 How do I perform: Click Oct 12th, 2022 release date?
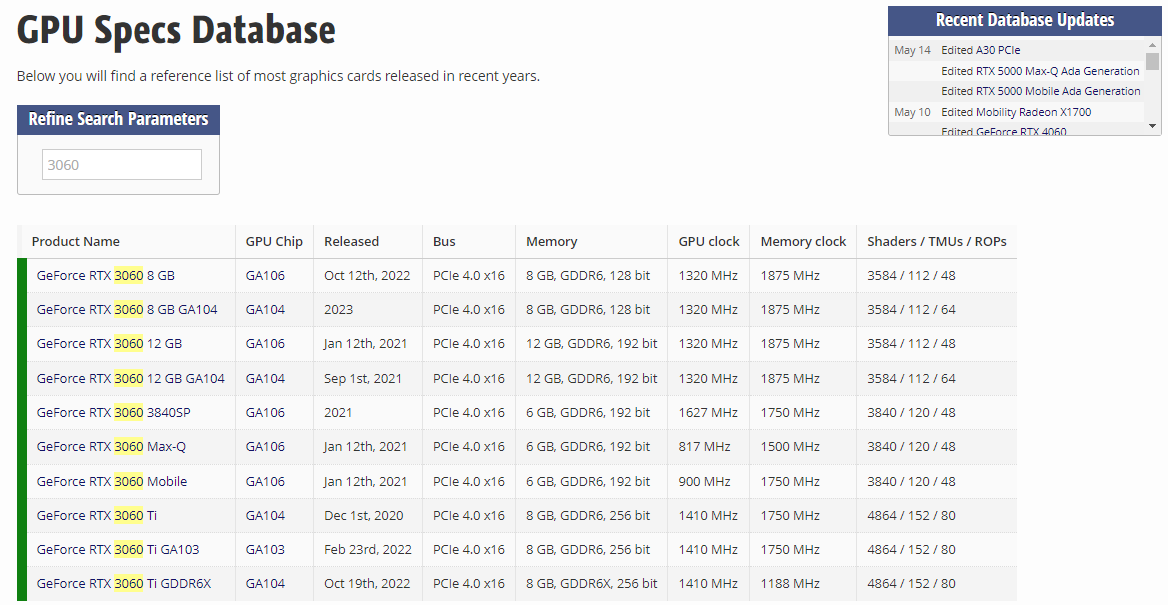(x=367, y=275)
